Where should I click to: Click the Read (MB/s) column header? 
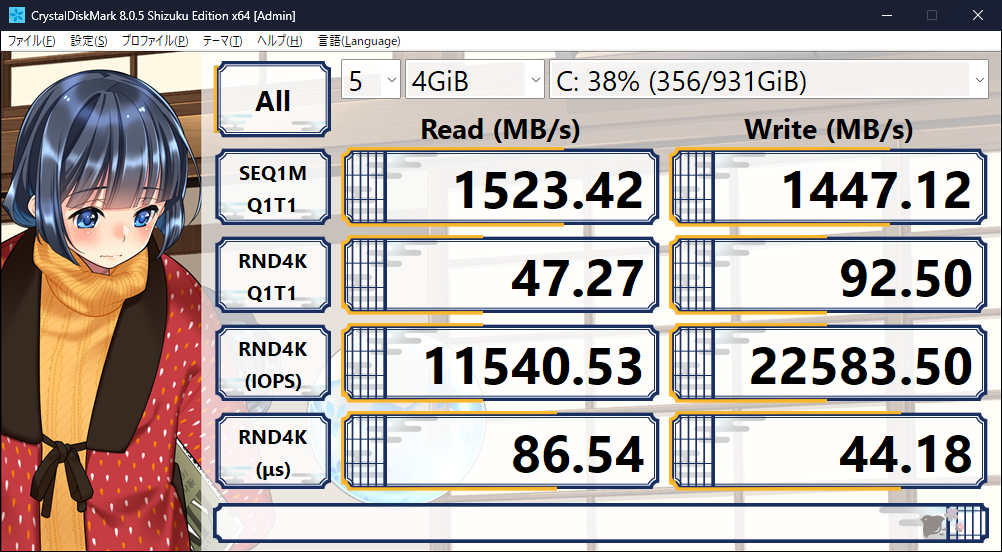pyautogui.click(x=500, y=130)
